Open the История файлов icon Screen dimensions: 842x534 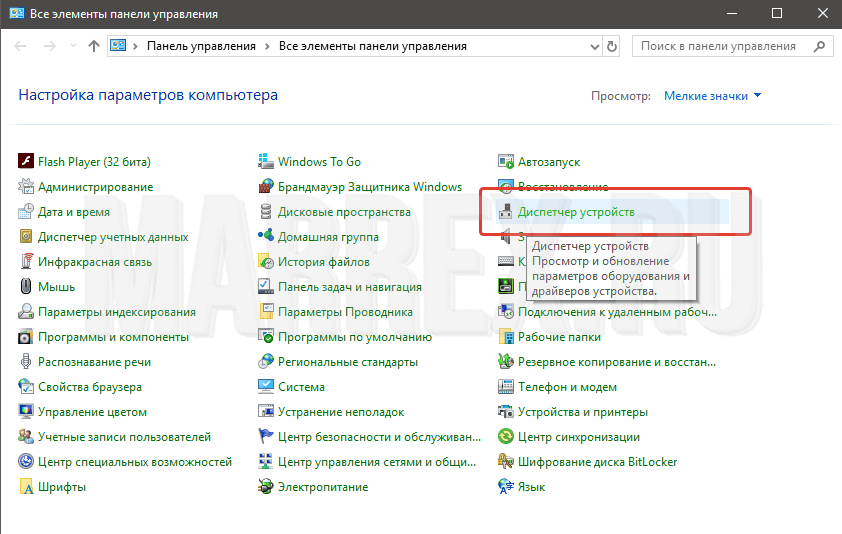click(x=266, y=262)
